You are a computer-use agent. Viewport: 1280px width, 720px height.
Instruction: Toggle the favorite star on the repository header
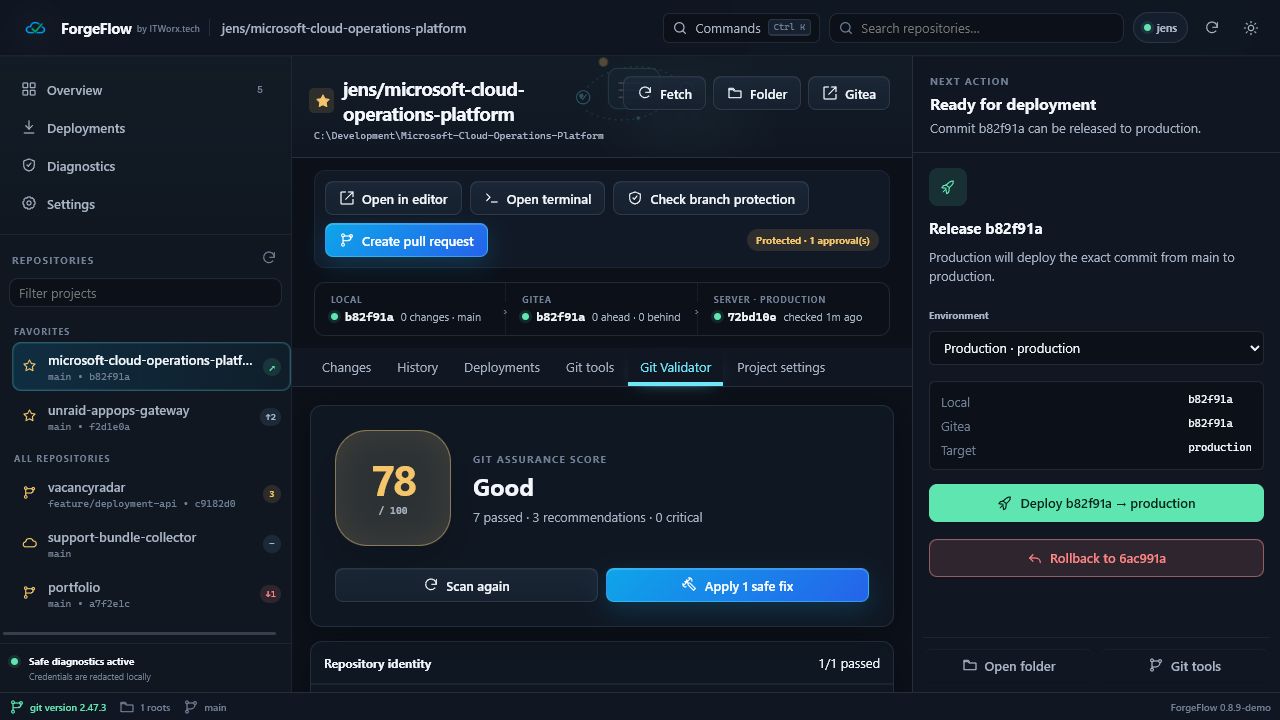point(321,101)
